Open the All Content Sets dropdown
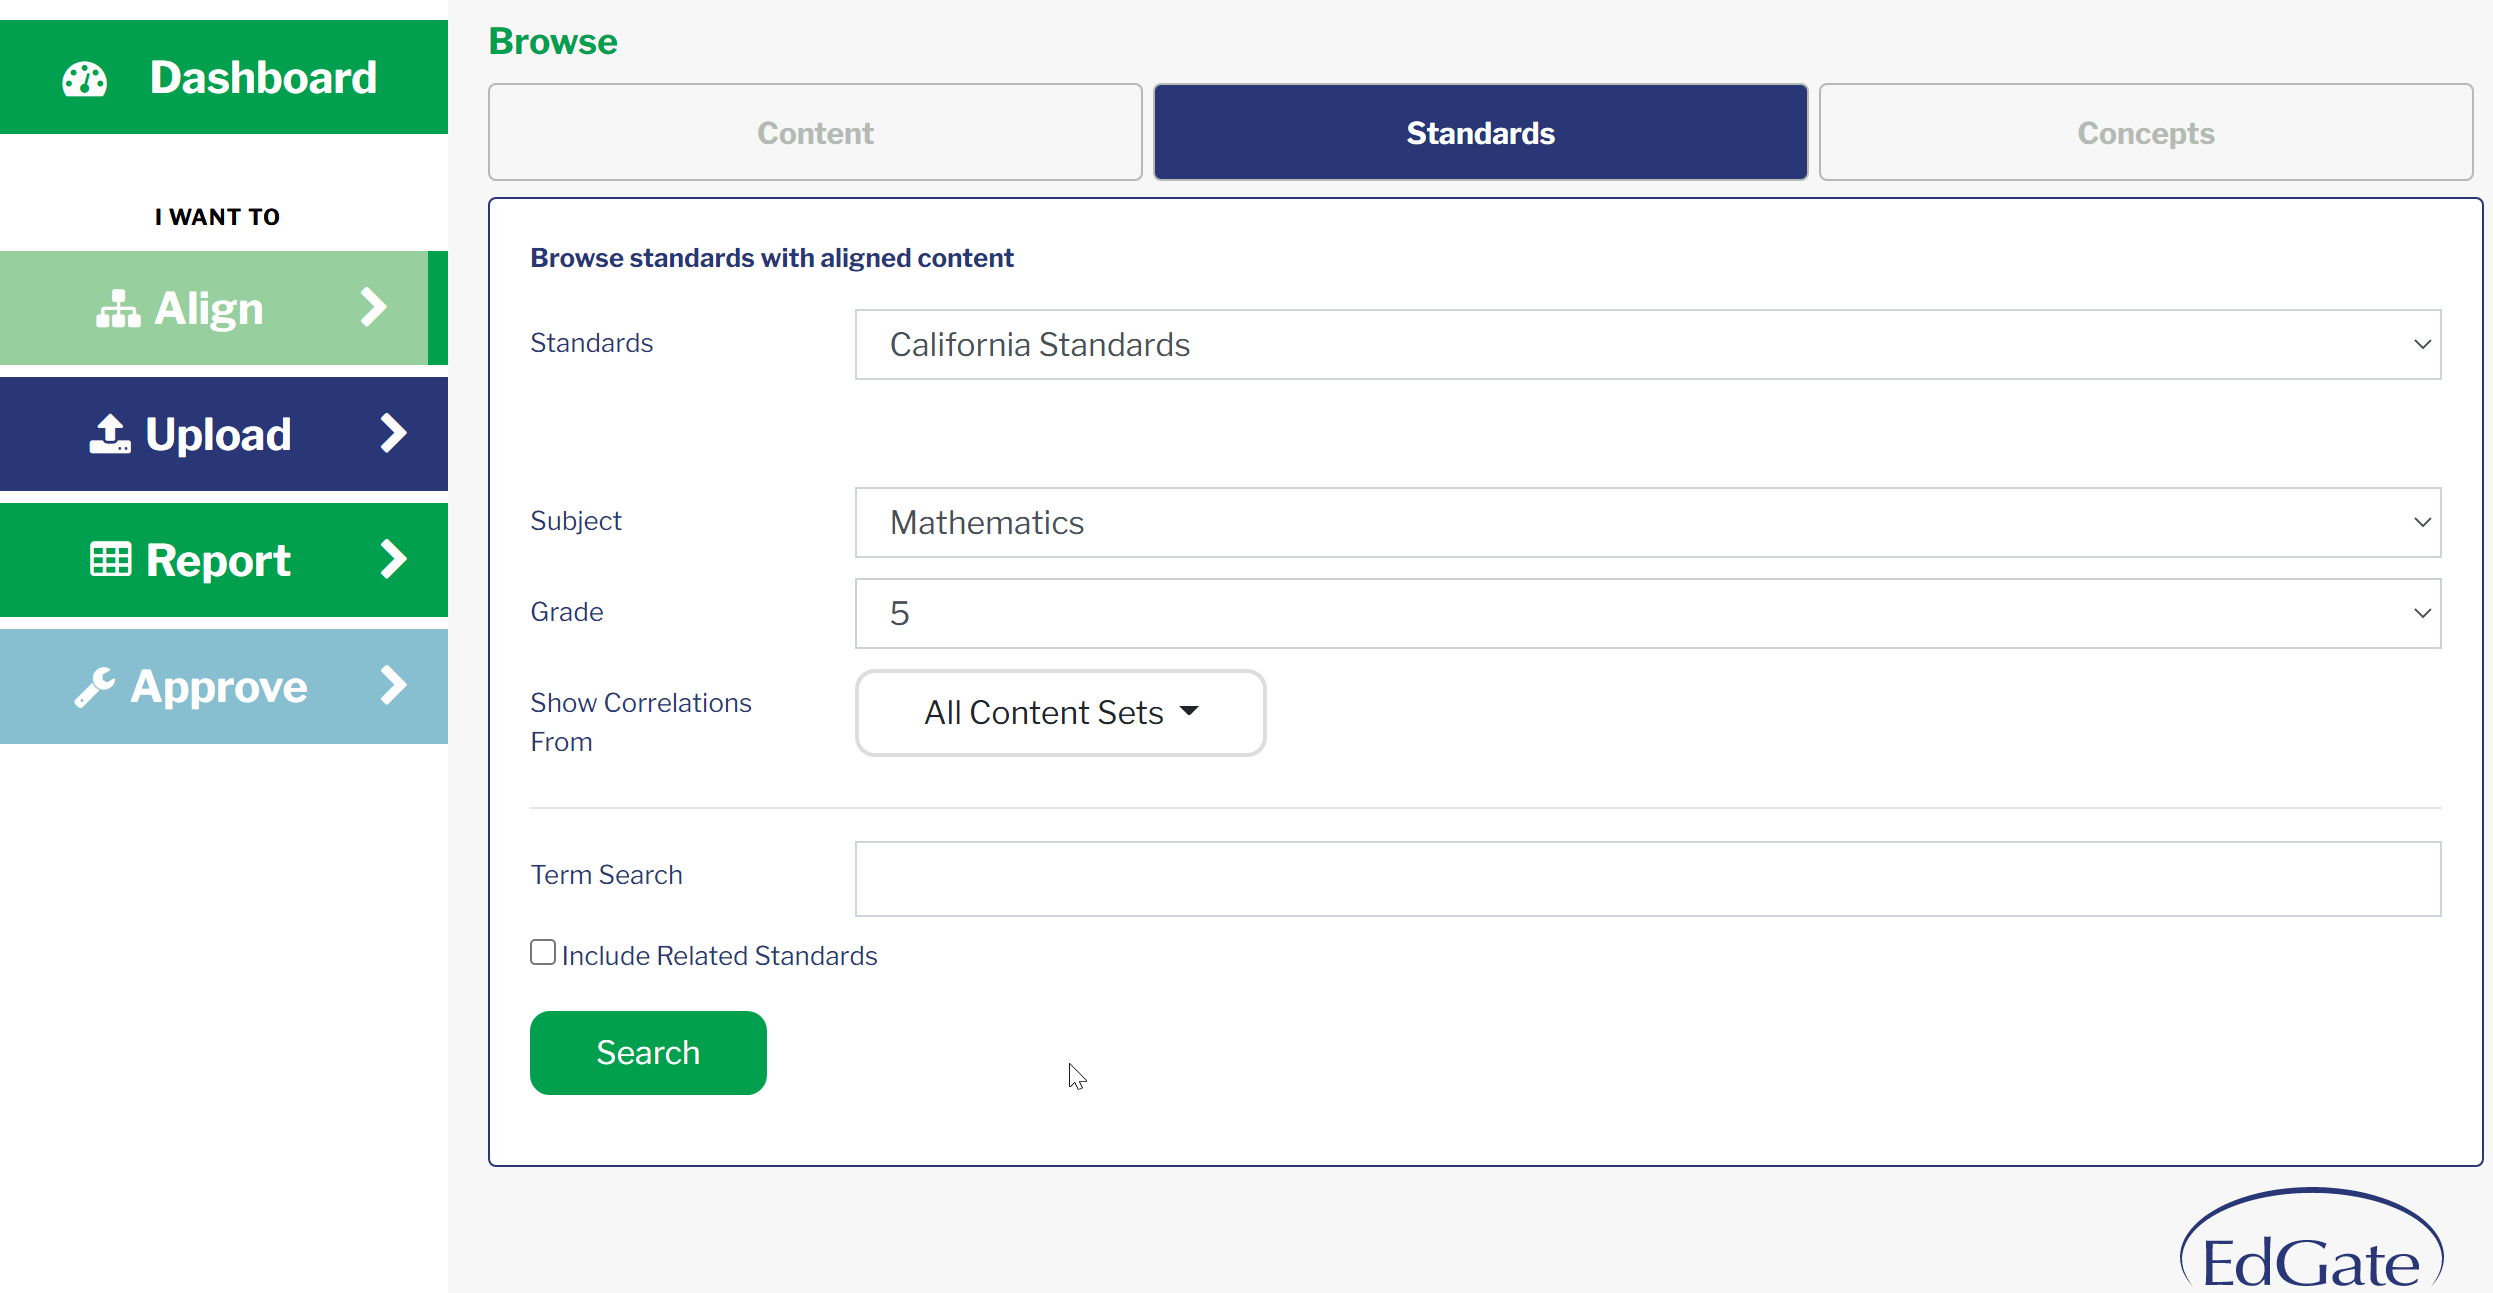2493x1293 pixels. click(x=1061, y=713)
